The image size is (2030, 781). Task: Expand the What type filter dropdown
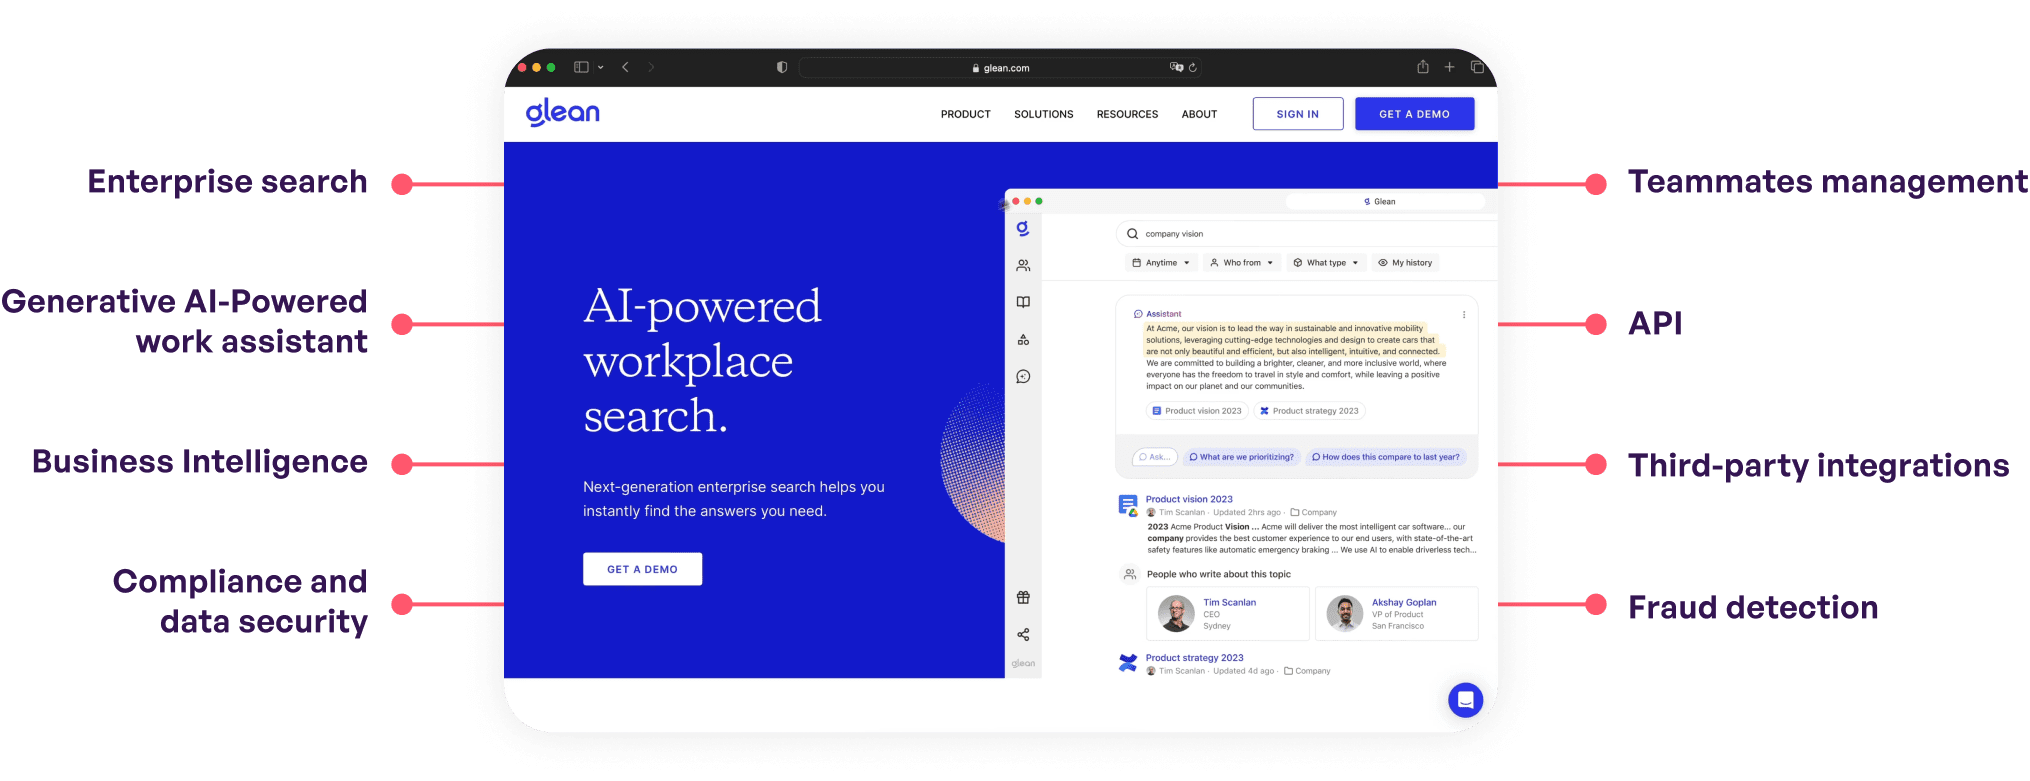pyautogui.click(x=1326, y=263)
